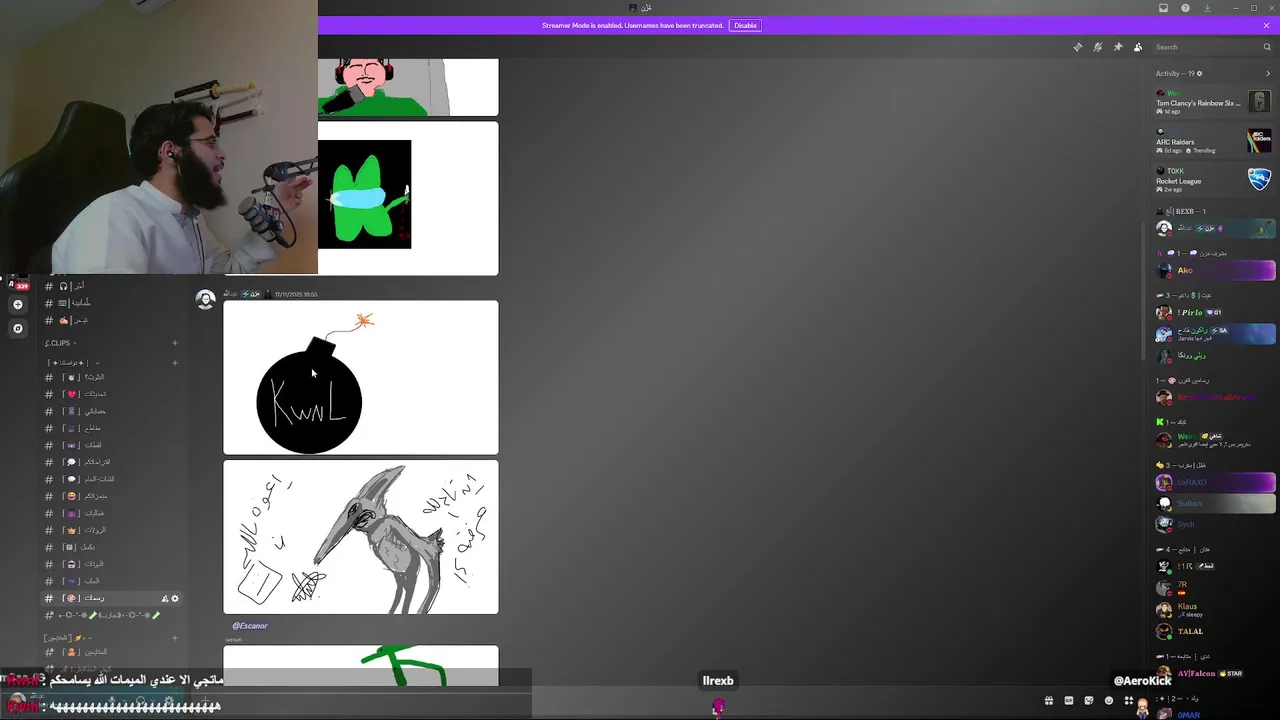The image size is (1280, 720).
Task: Select member Sulton in member list
Action: (x=1215, y=503)
